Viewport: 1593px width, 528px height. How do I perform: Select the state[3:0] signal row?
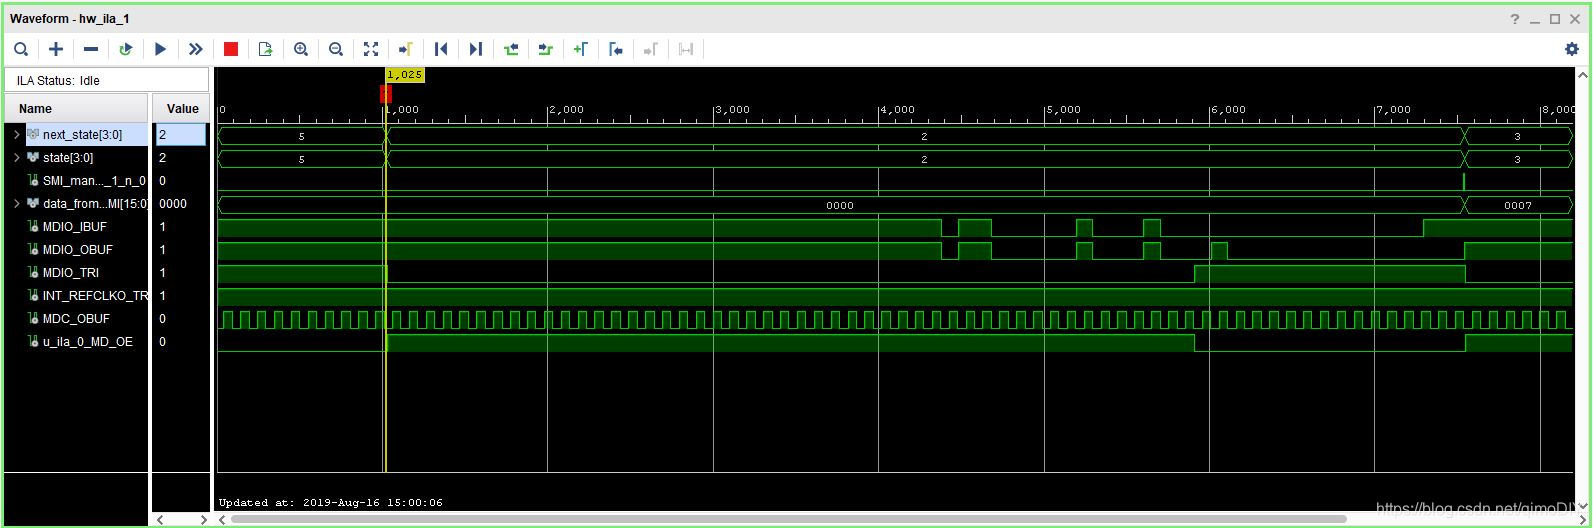tap(68, 157)
